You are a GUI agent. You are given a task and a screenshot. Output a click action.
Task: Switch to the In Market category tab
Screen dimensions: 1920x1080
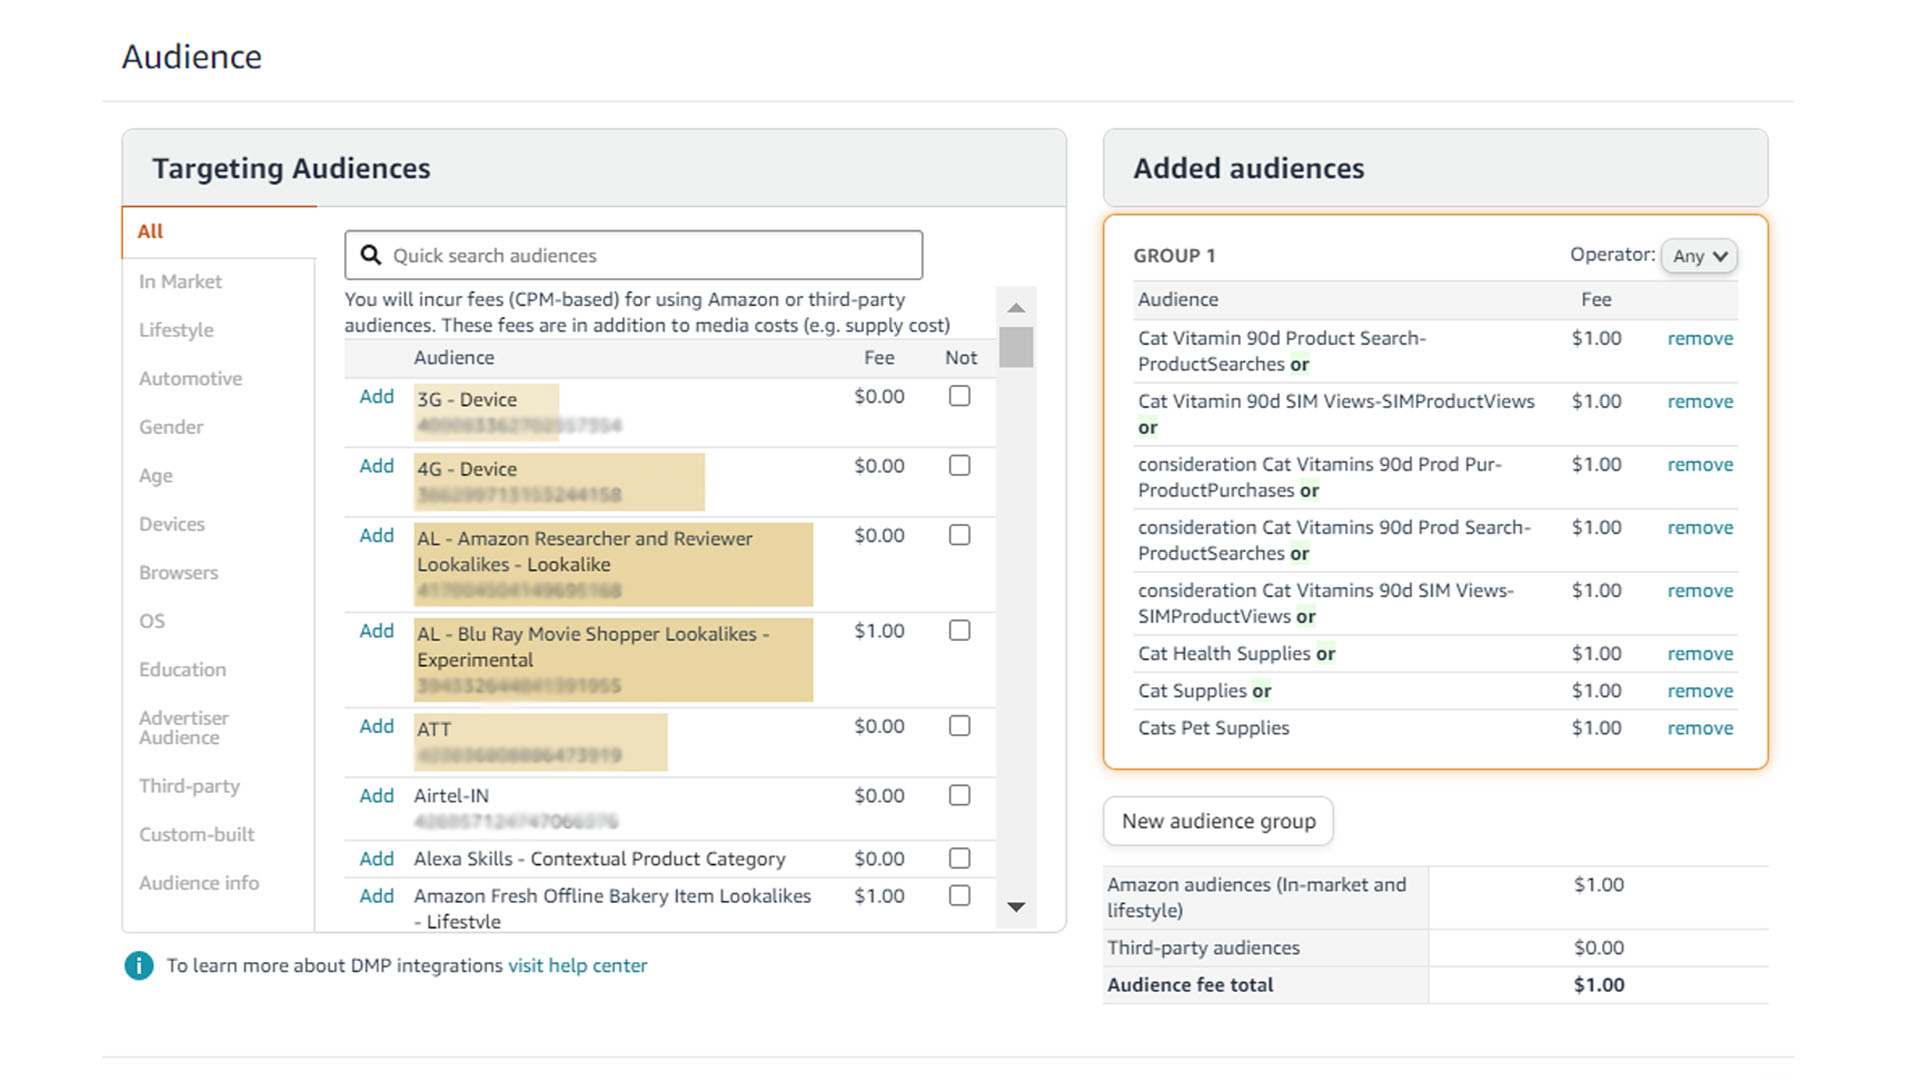point(180,281)
